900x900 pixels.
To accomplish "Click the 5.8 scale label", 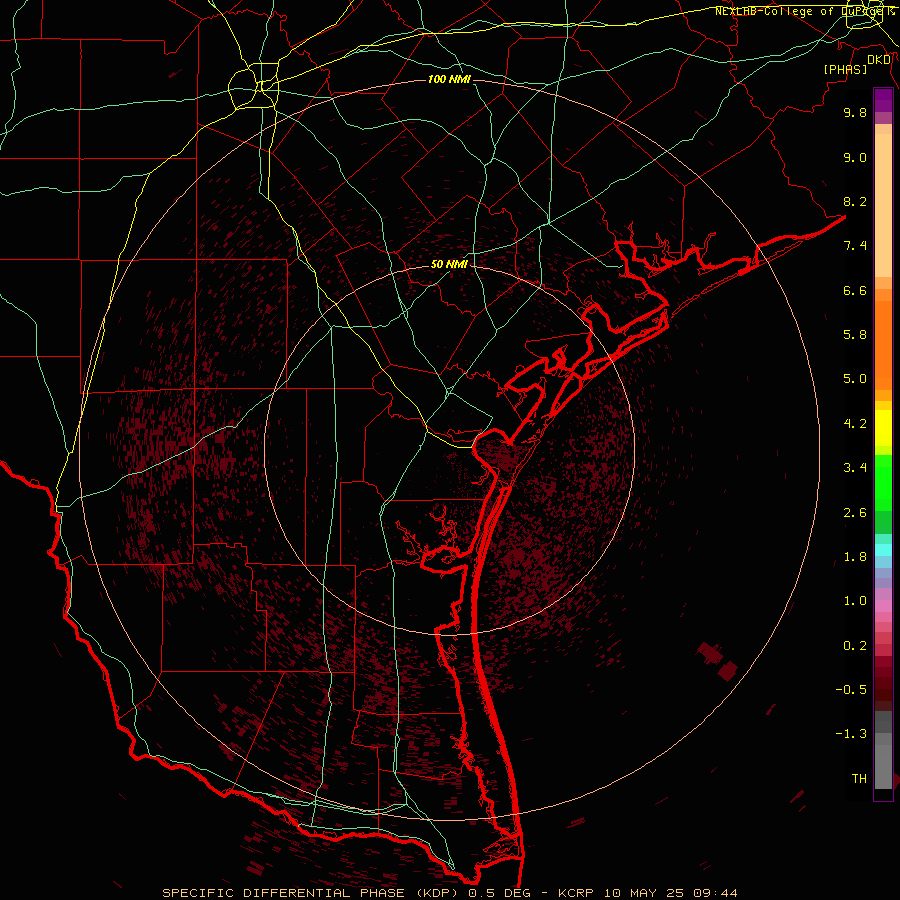I will coord(855,335).
